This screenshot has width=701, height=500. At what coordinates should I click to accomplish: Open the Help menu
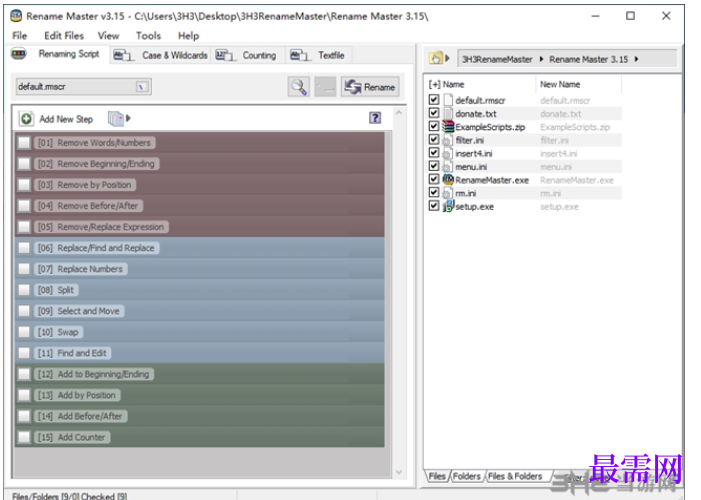pyautogui.click(x=188, y=35)
